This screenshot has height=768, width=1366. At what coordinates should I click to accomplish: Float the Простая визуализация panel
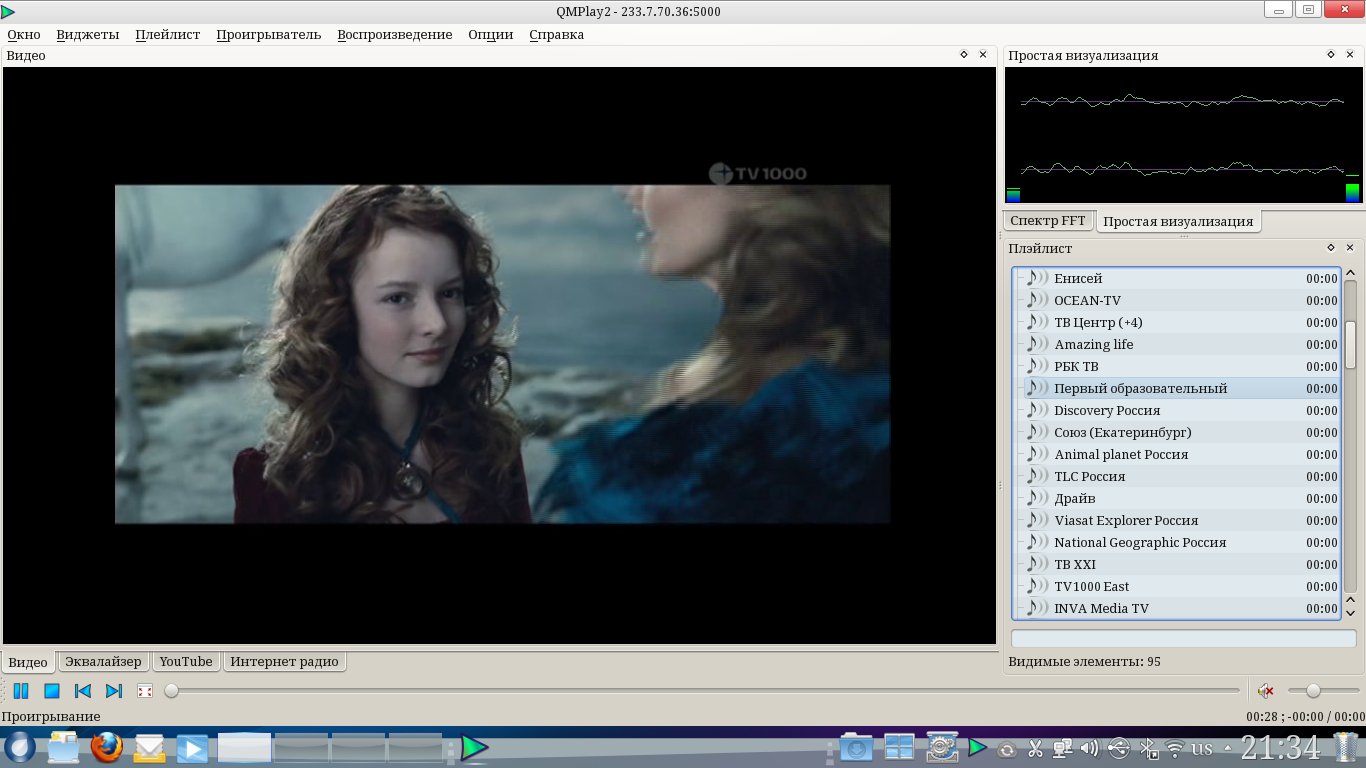pos(1330,55)
